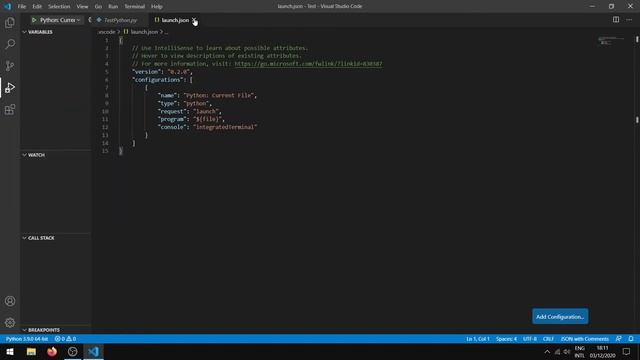640x360 pixels.
Task: Start debugging with green play icon
Action: click(34, 20)
